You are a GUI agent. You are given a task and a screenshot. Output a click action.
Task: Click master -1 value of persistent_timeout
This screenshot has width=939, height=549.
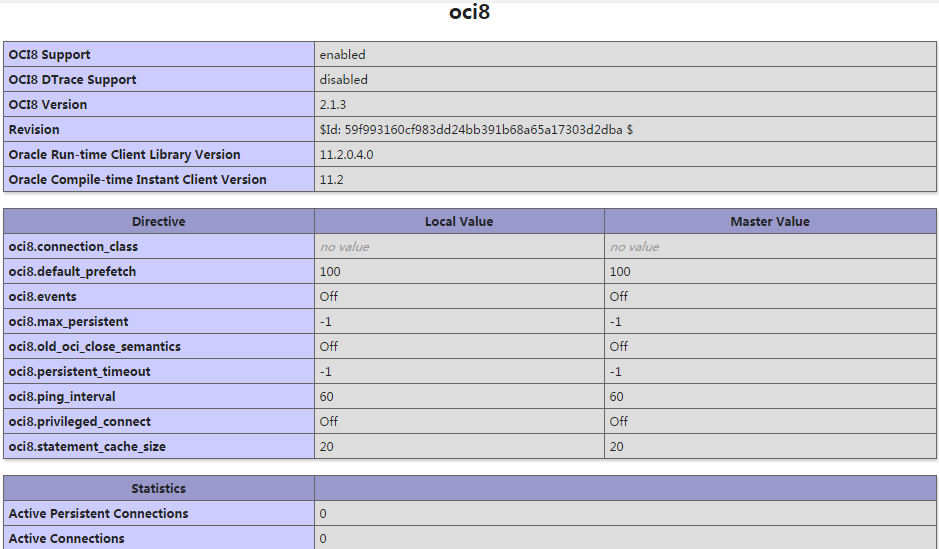click(x=616, y=372)
